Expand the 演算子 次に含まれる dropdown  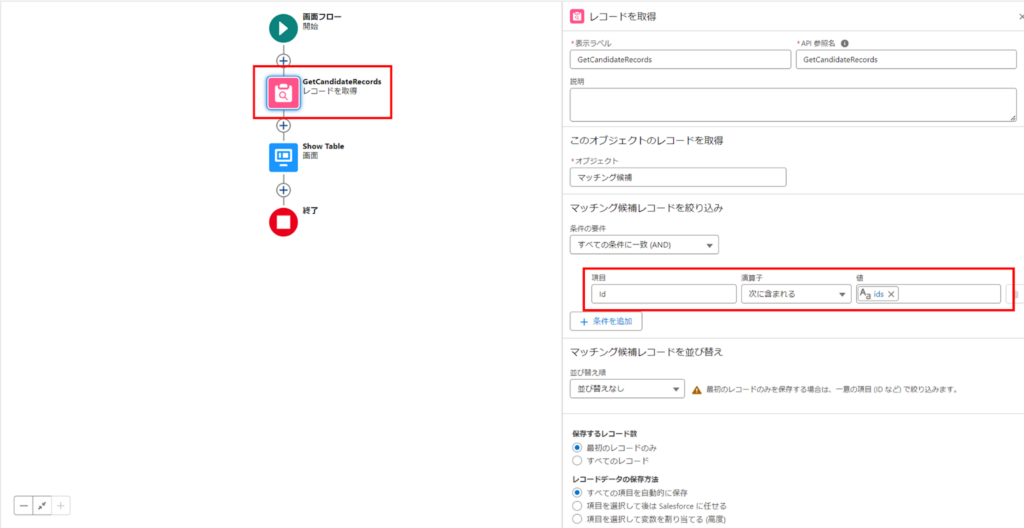795,294
